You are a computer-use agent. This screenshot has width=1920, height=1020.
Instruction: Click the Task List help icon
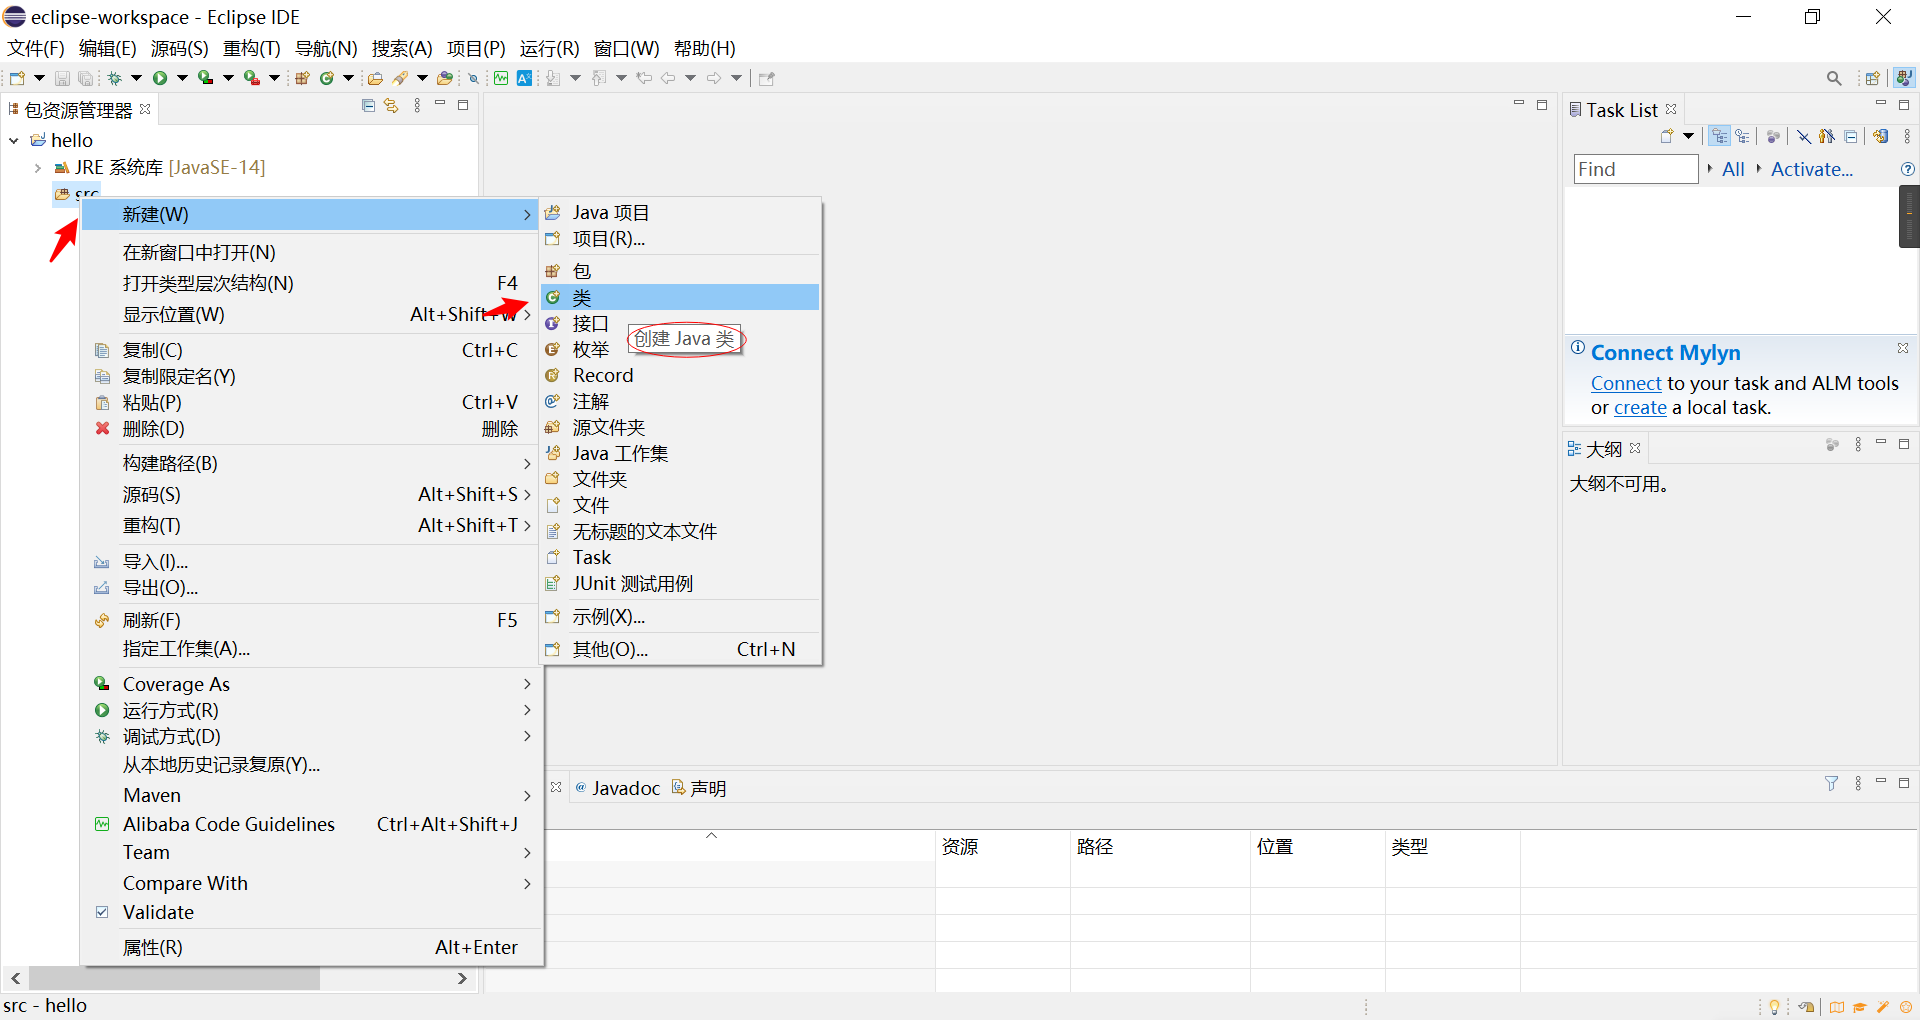point(1908,169)
